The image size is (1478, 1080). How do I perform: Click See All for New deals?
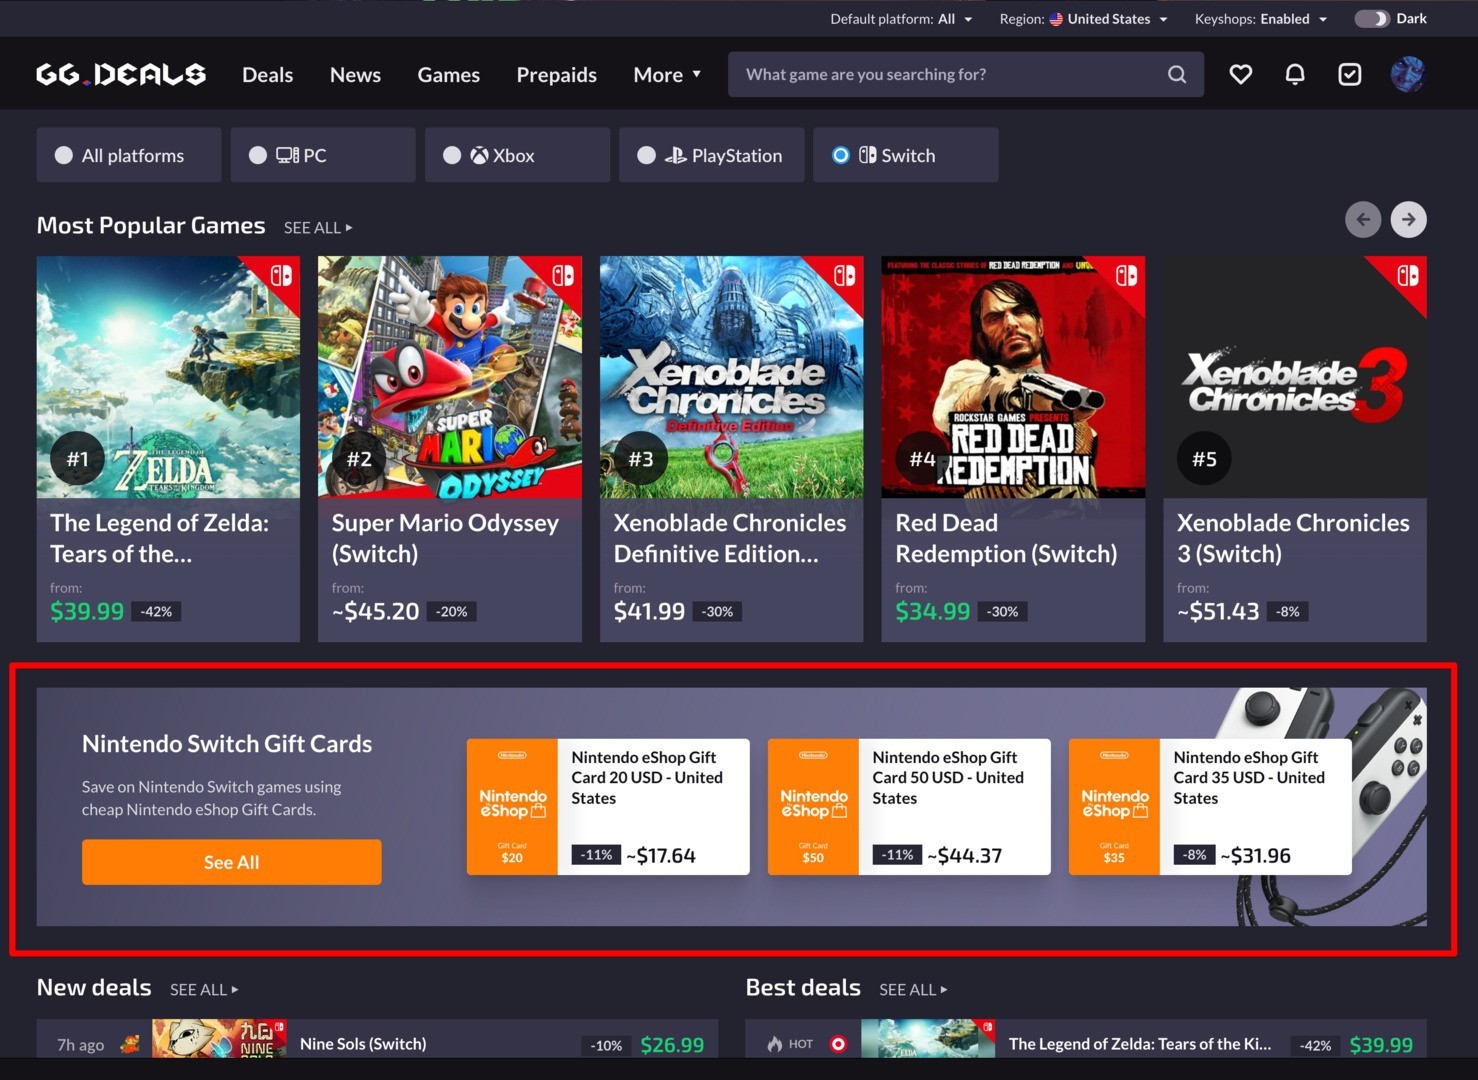coord(204,989)
